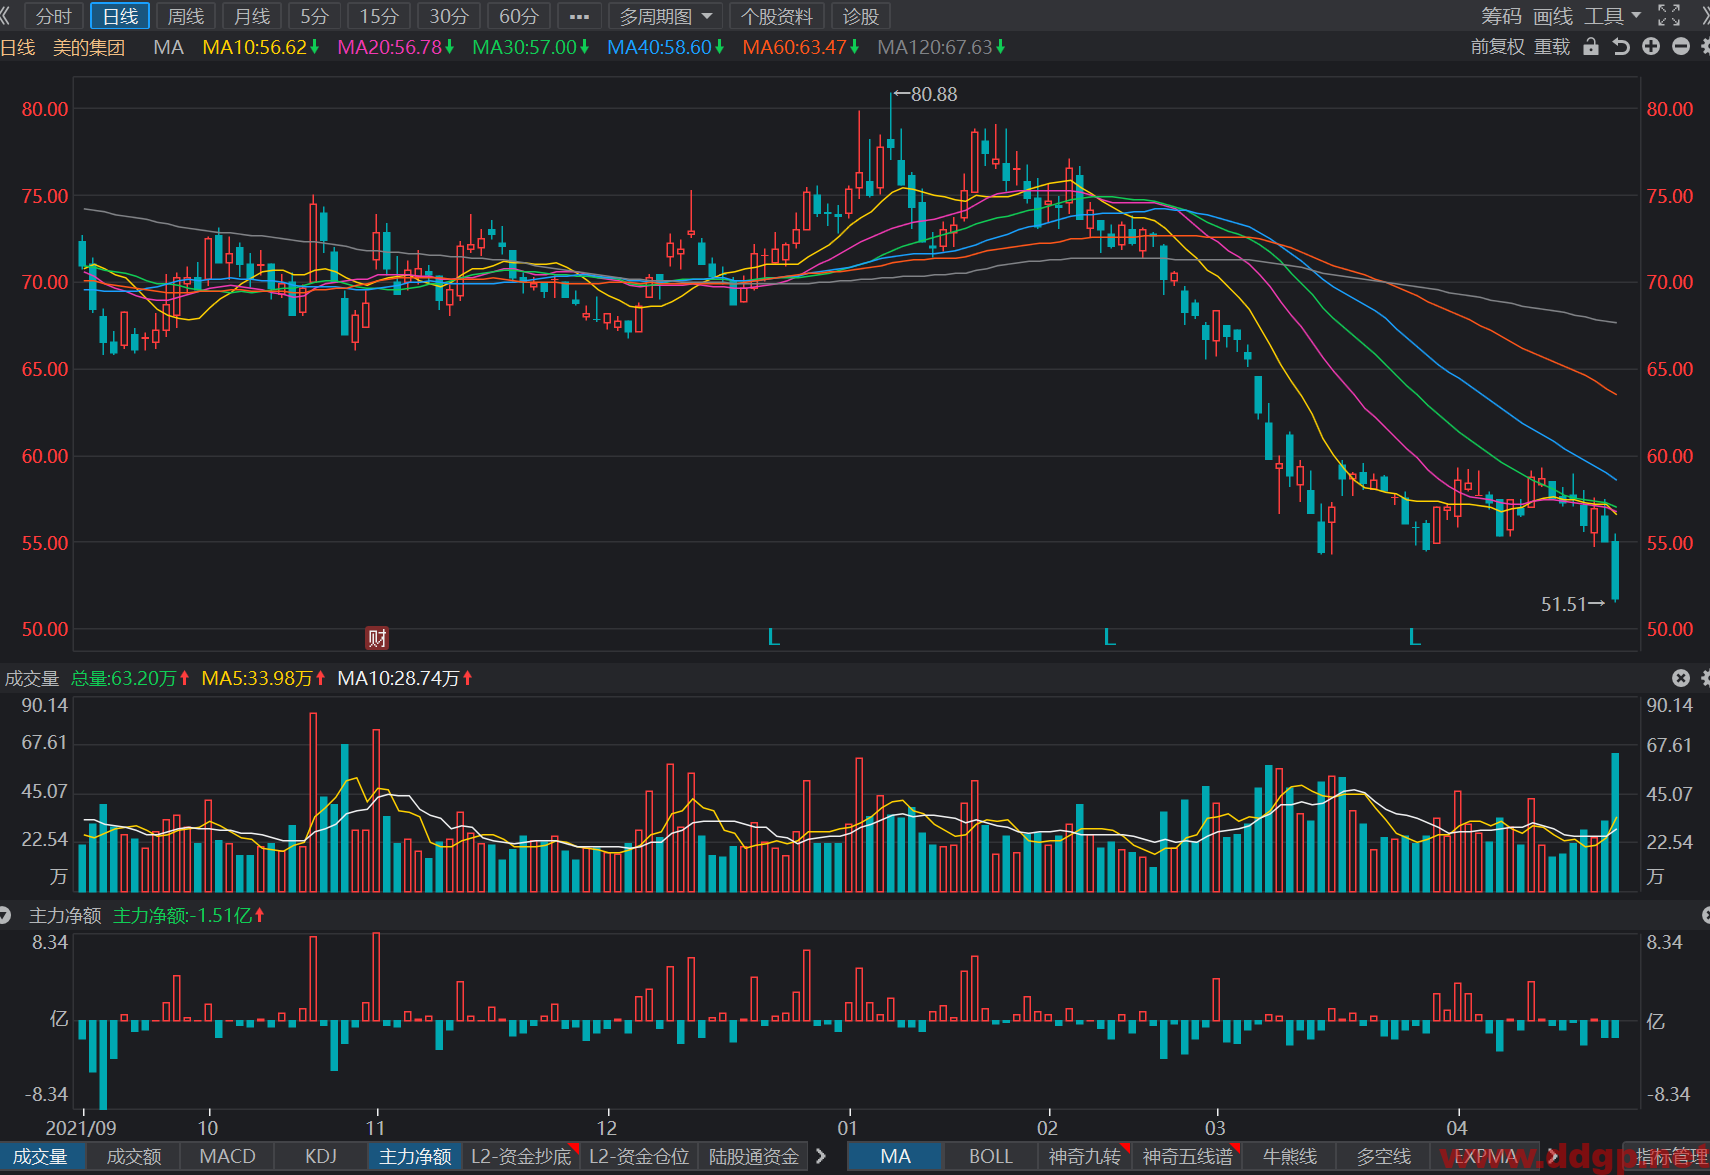
Task: Toggle 前复权 price adjustment
Action: click(x=1497, y=47)
